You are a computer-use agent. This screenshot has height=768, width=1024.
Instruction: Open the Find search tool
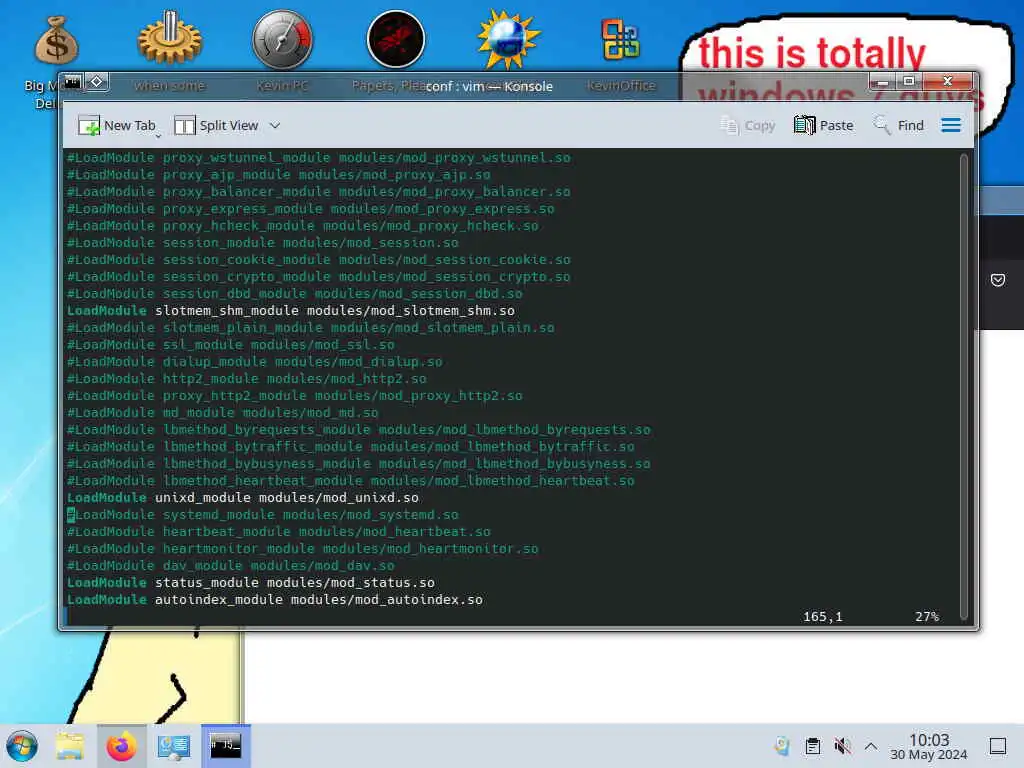pyautogui.click(x=899, y=125)
